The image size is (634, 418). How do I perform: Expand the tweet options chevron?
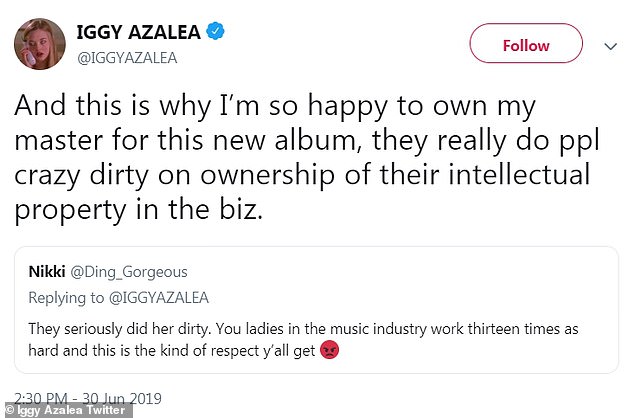point(610,45)
